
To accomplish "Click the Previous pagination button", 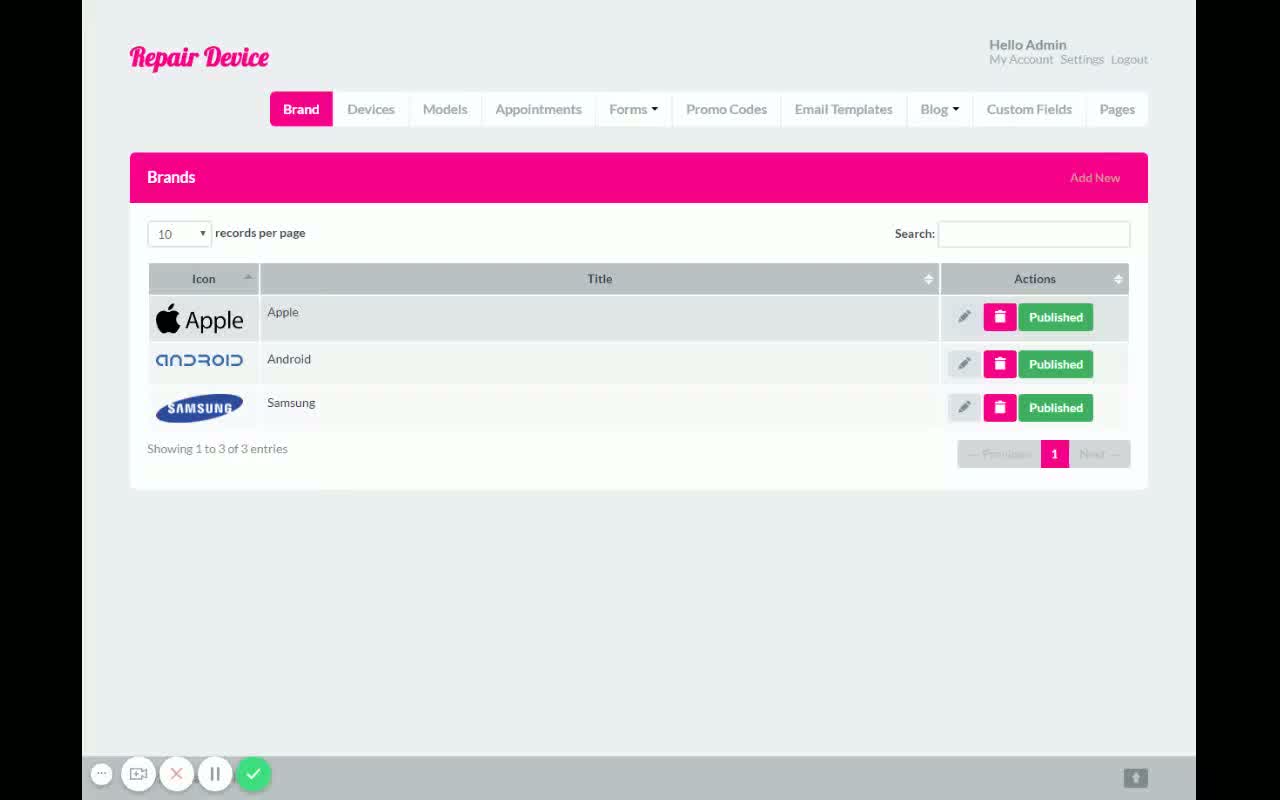I will pos(999,454).
